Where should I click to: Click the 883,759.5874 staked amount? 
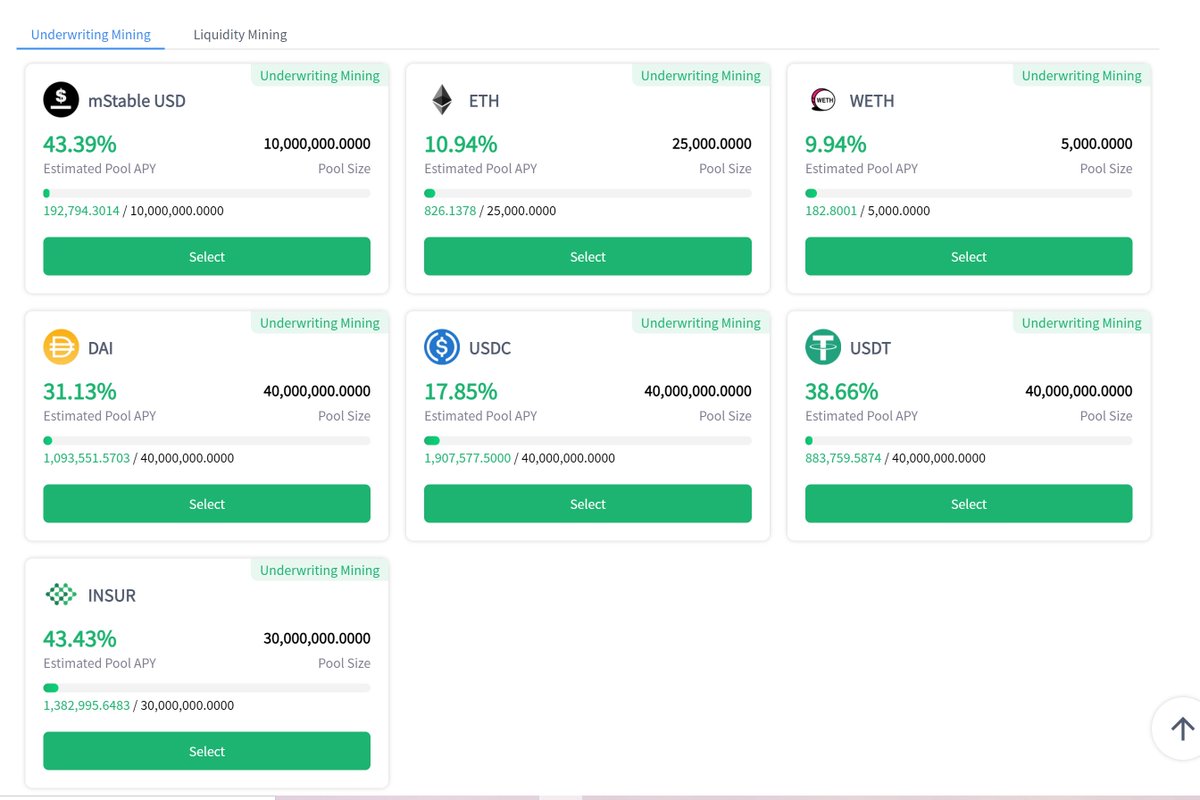[x=843, y=458]
